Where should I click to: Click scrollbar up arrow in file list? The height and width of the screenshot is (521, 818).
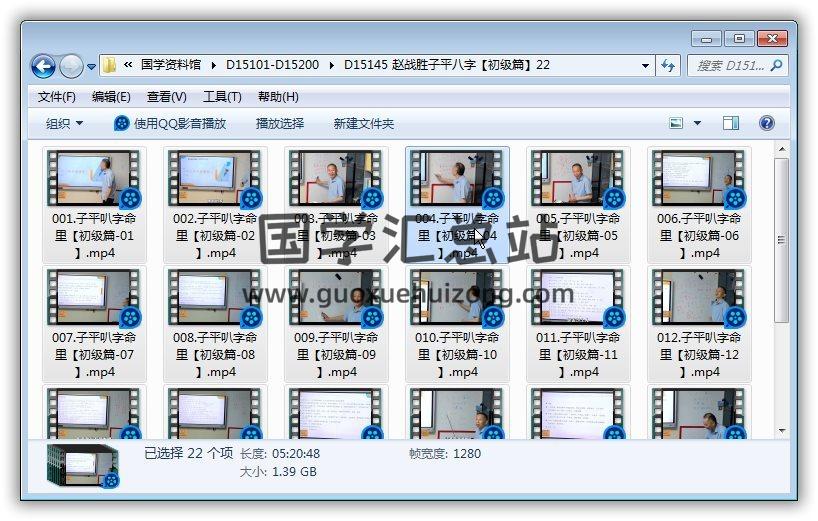[x=781, y=150]
